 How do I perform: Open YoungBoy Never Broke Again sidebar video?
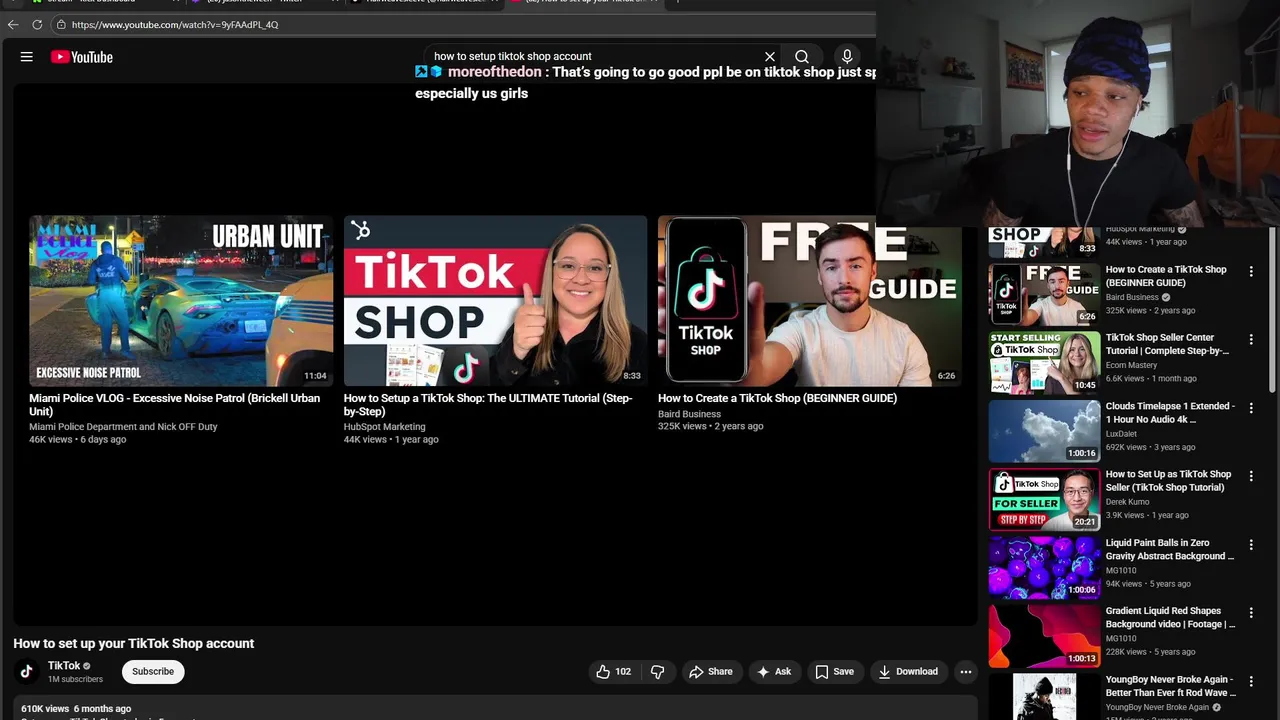tap(1170, 686)
